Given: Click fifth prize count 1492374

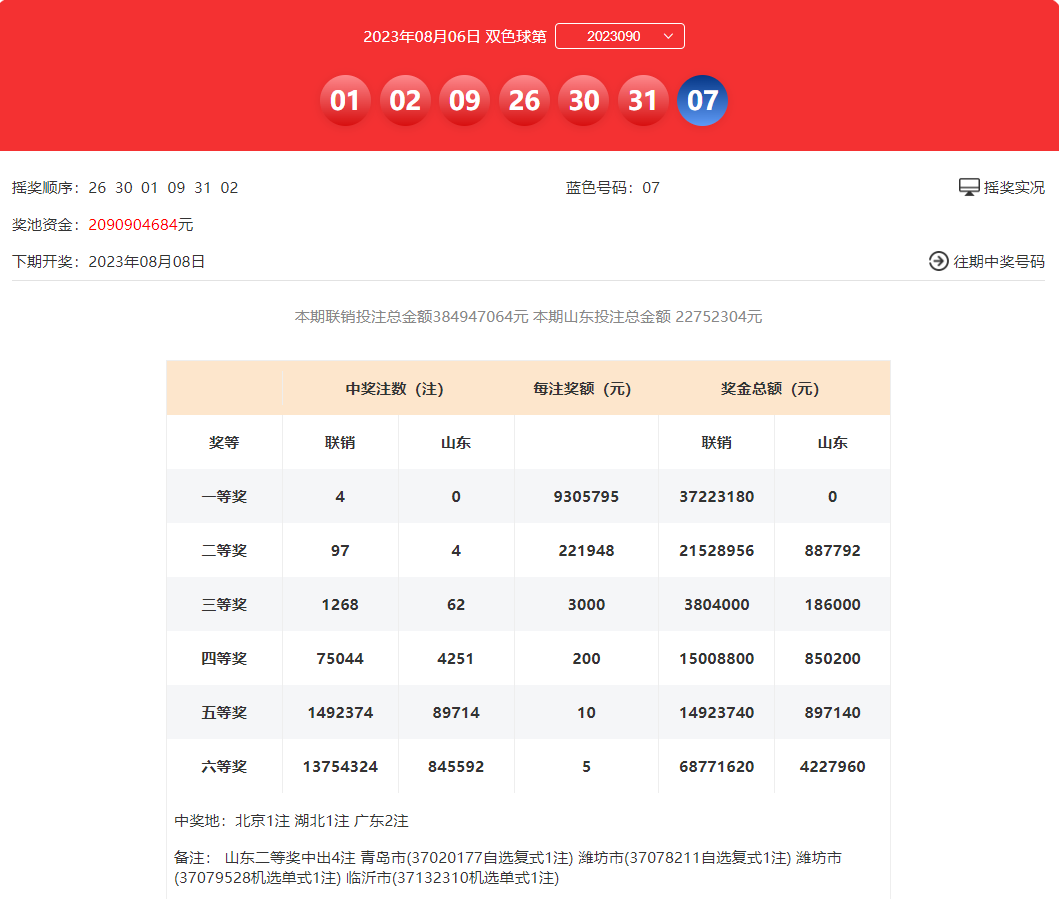Looking at the screenshot, I should 340,713.
